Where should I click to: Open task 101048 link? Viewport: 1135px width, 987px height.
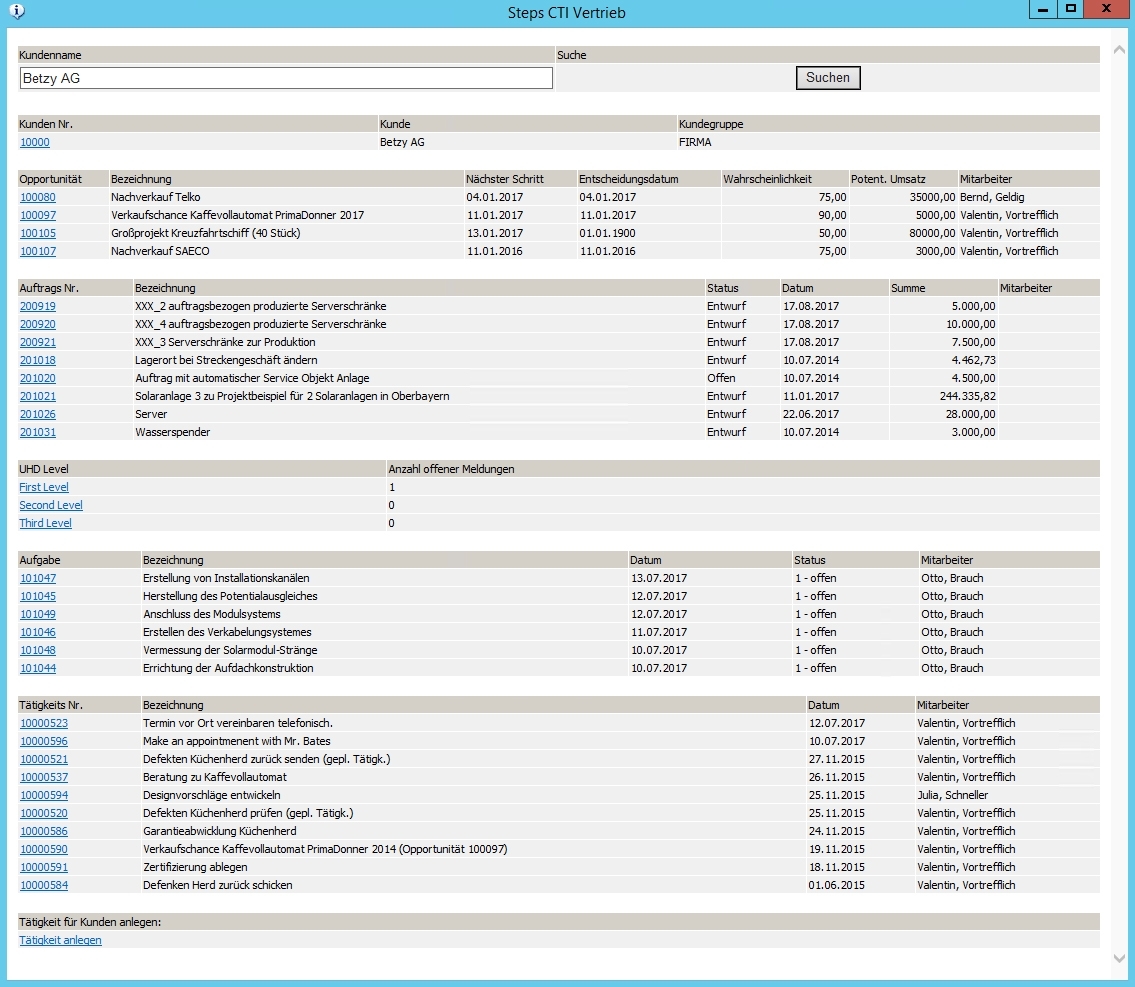click(38, 651)
